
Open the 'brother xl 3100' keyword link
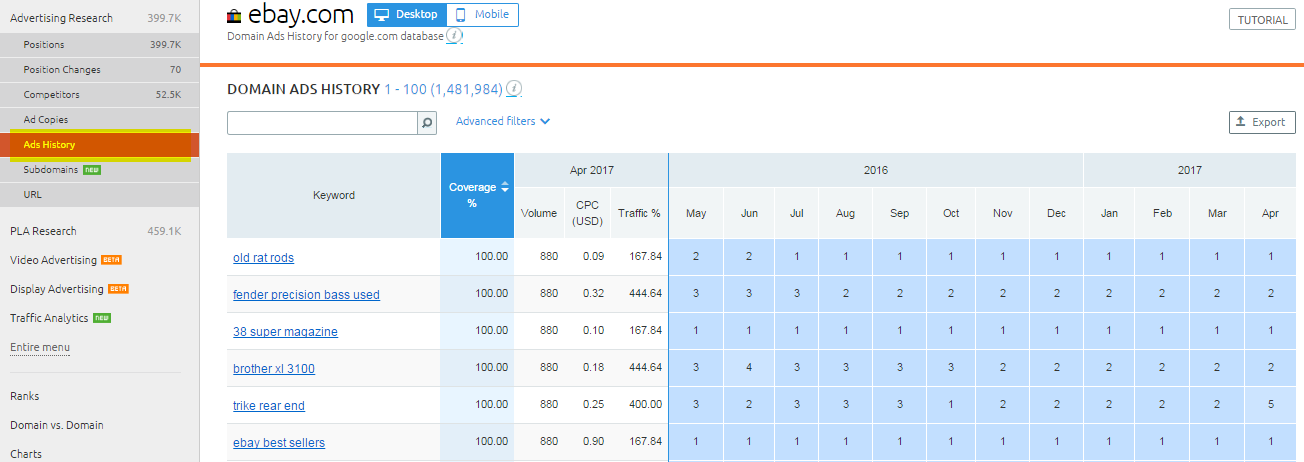274,369
